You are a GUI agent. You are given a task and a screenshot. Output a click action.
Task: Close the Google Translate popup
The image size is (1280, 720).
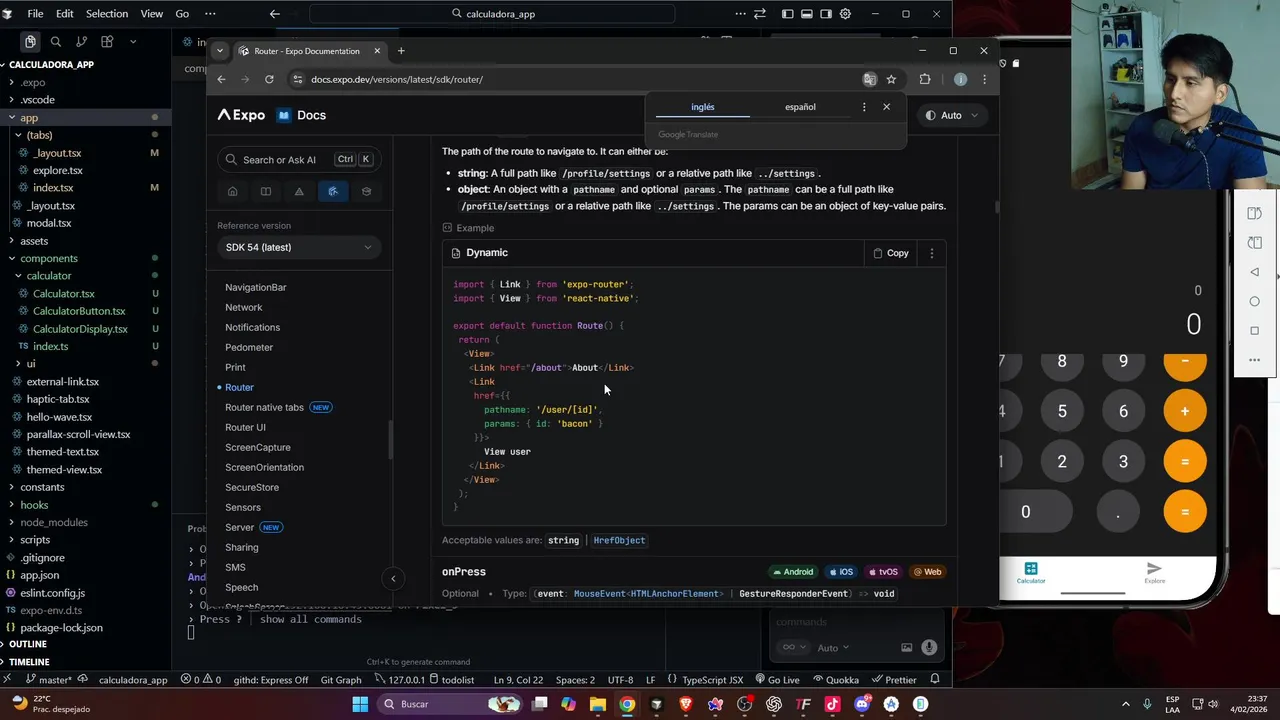pos(886,107)
